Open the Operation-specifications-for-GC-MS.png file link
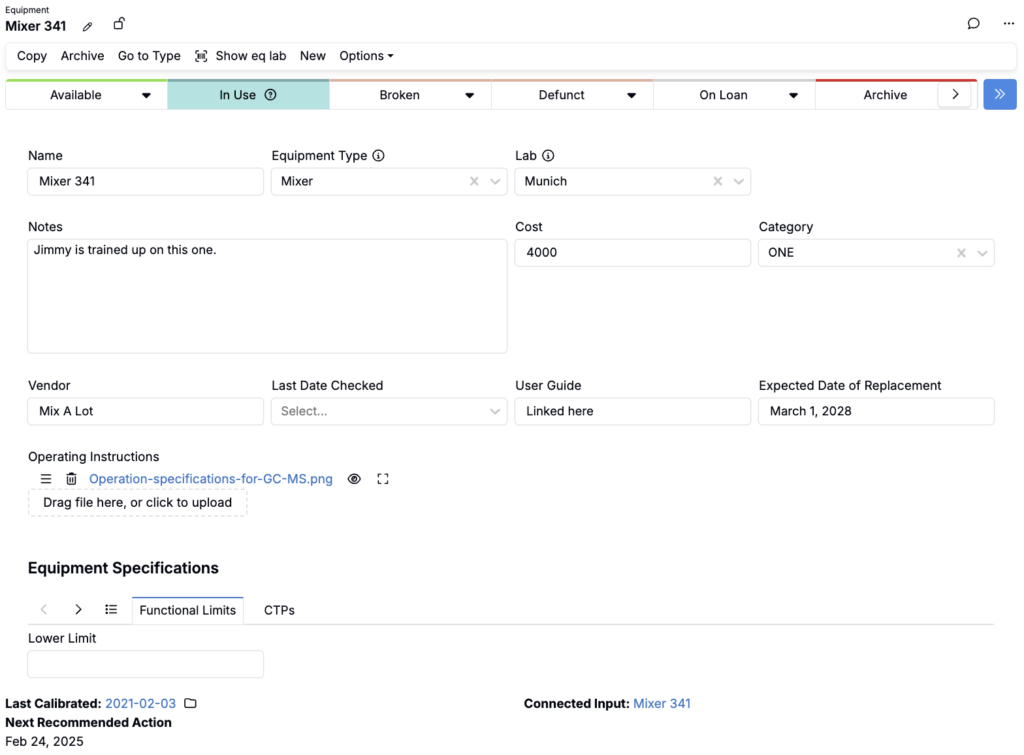The width and height of the screenshot is (1024, 755). pos(211,479)
